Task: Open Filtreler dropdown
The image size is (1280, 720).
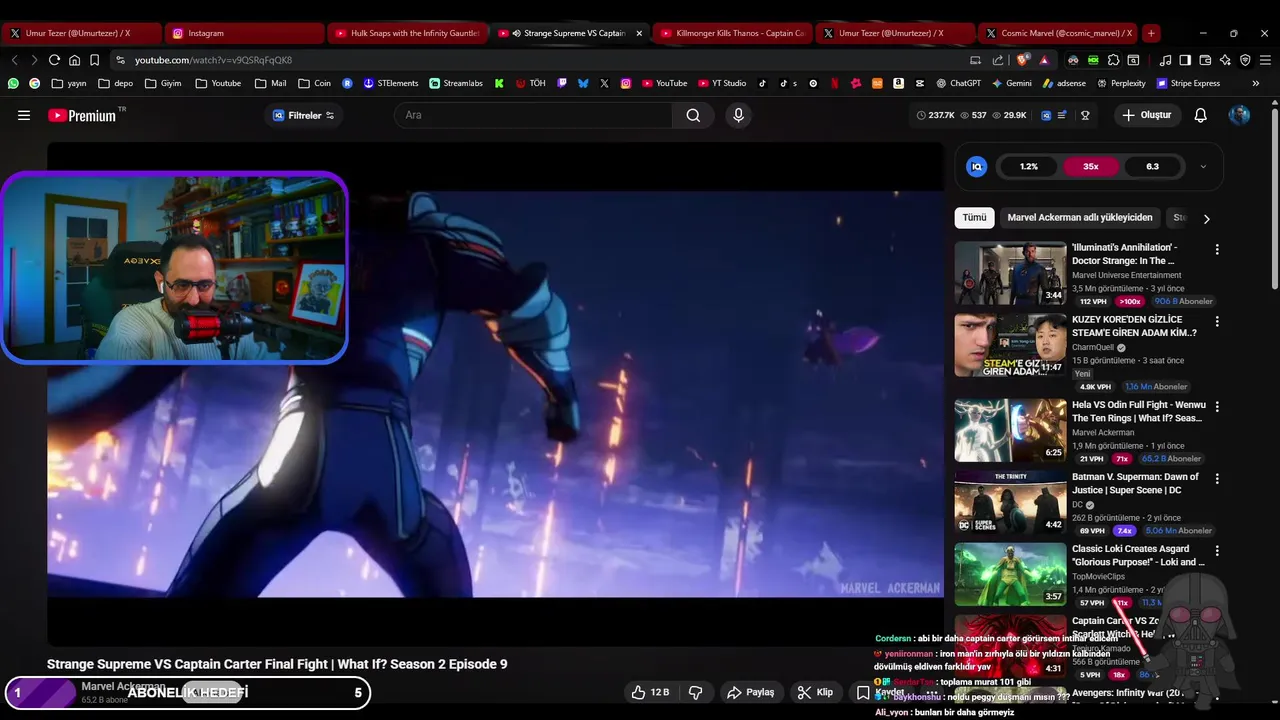Action: (303, 115)
